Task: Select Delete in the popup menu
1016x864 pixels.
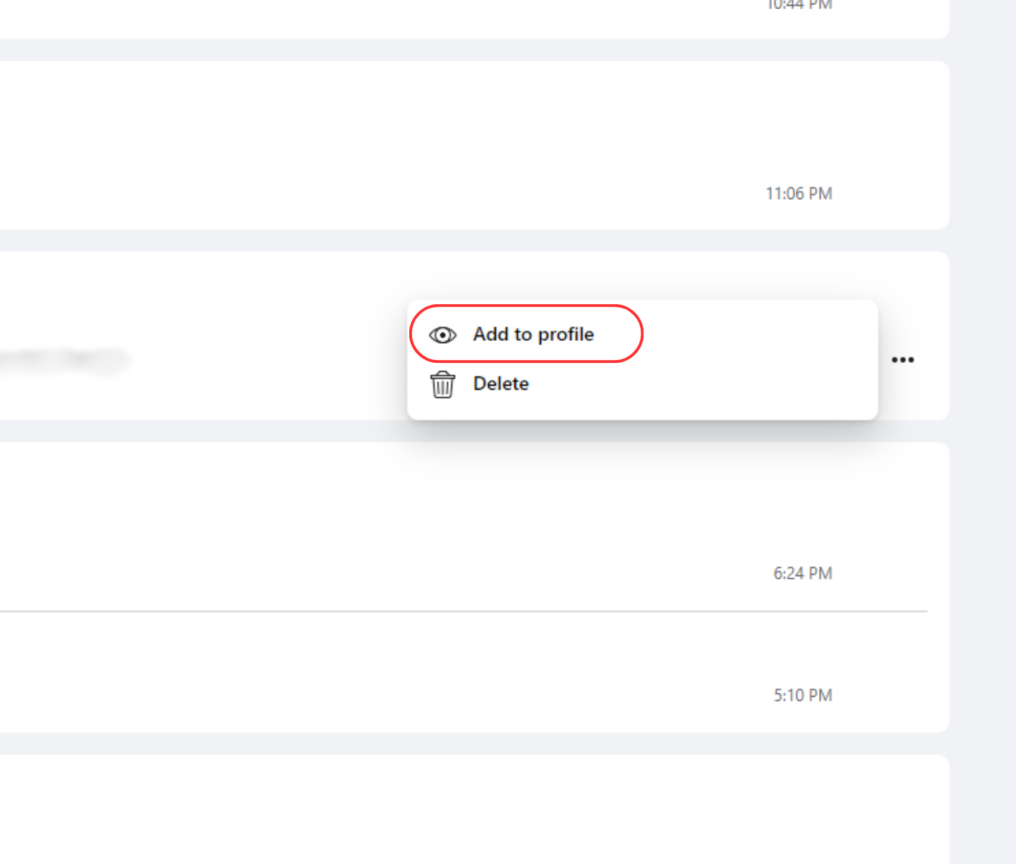Action: click(501, 384)
